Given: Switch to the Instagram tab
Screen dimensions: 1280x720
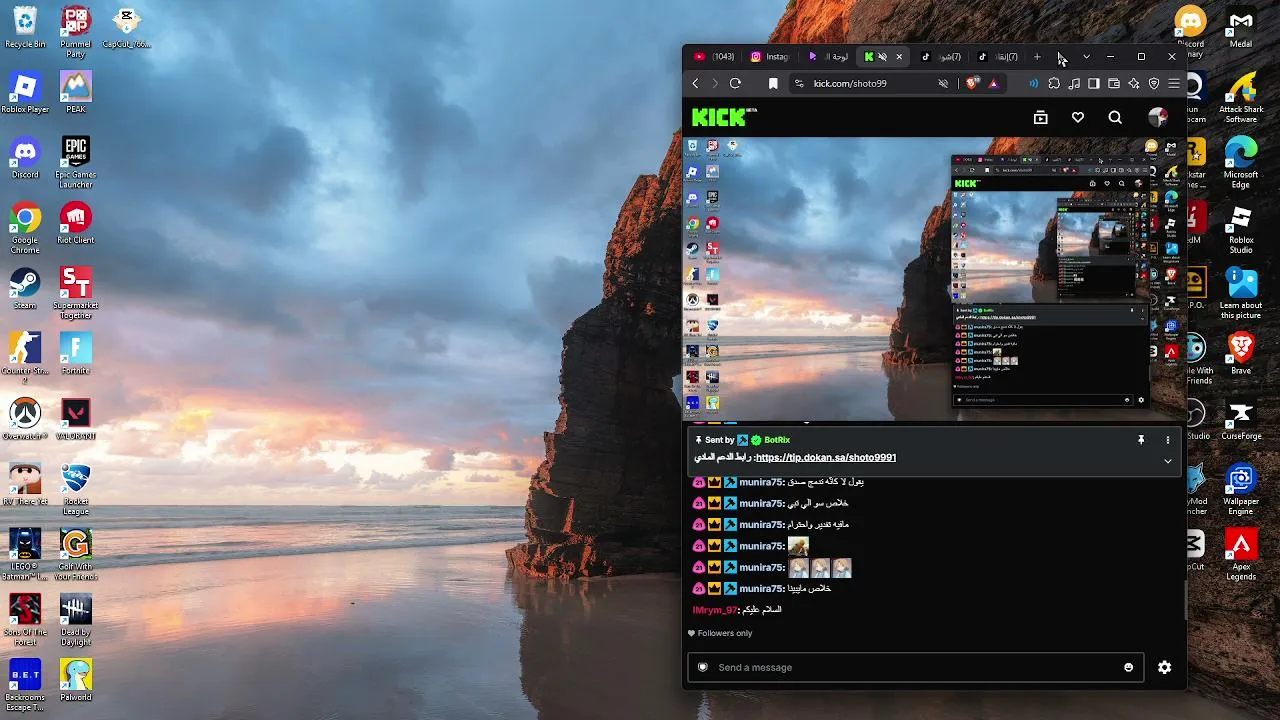Looking at the screenshot, I should tap(770, 57).
